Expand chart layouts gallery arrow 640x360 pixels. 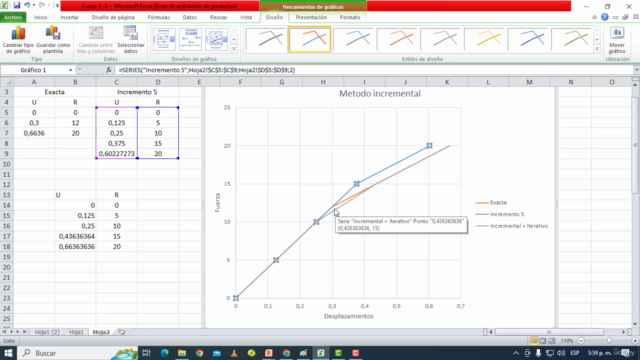tap(234, 49)
